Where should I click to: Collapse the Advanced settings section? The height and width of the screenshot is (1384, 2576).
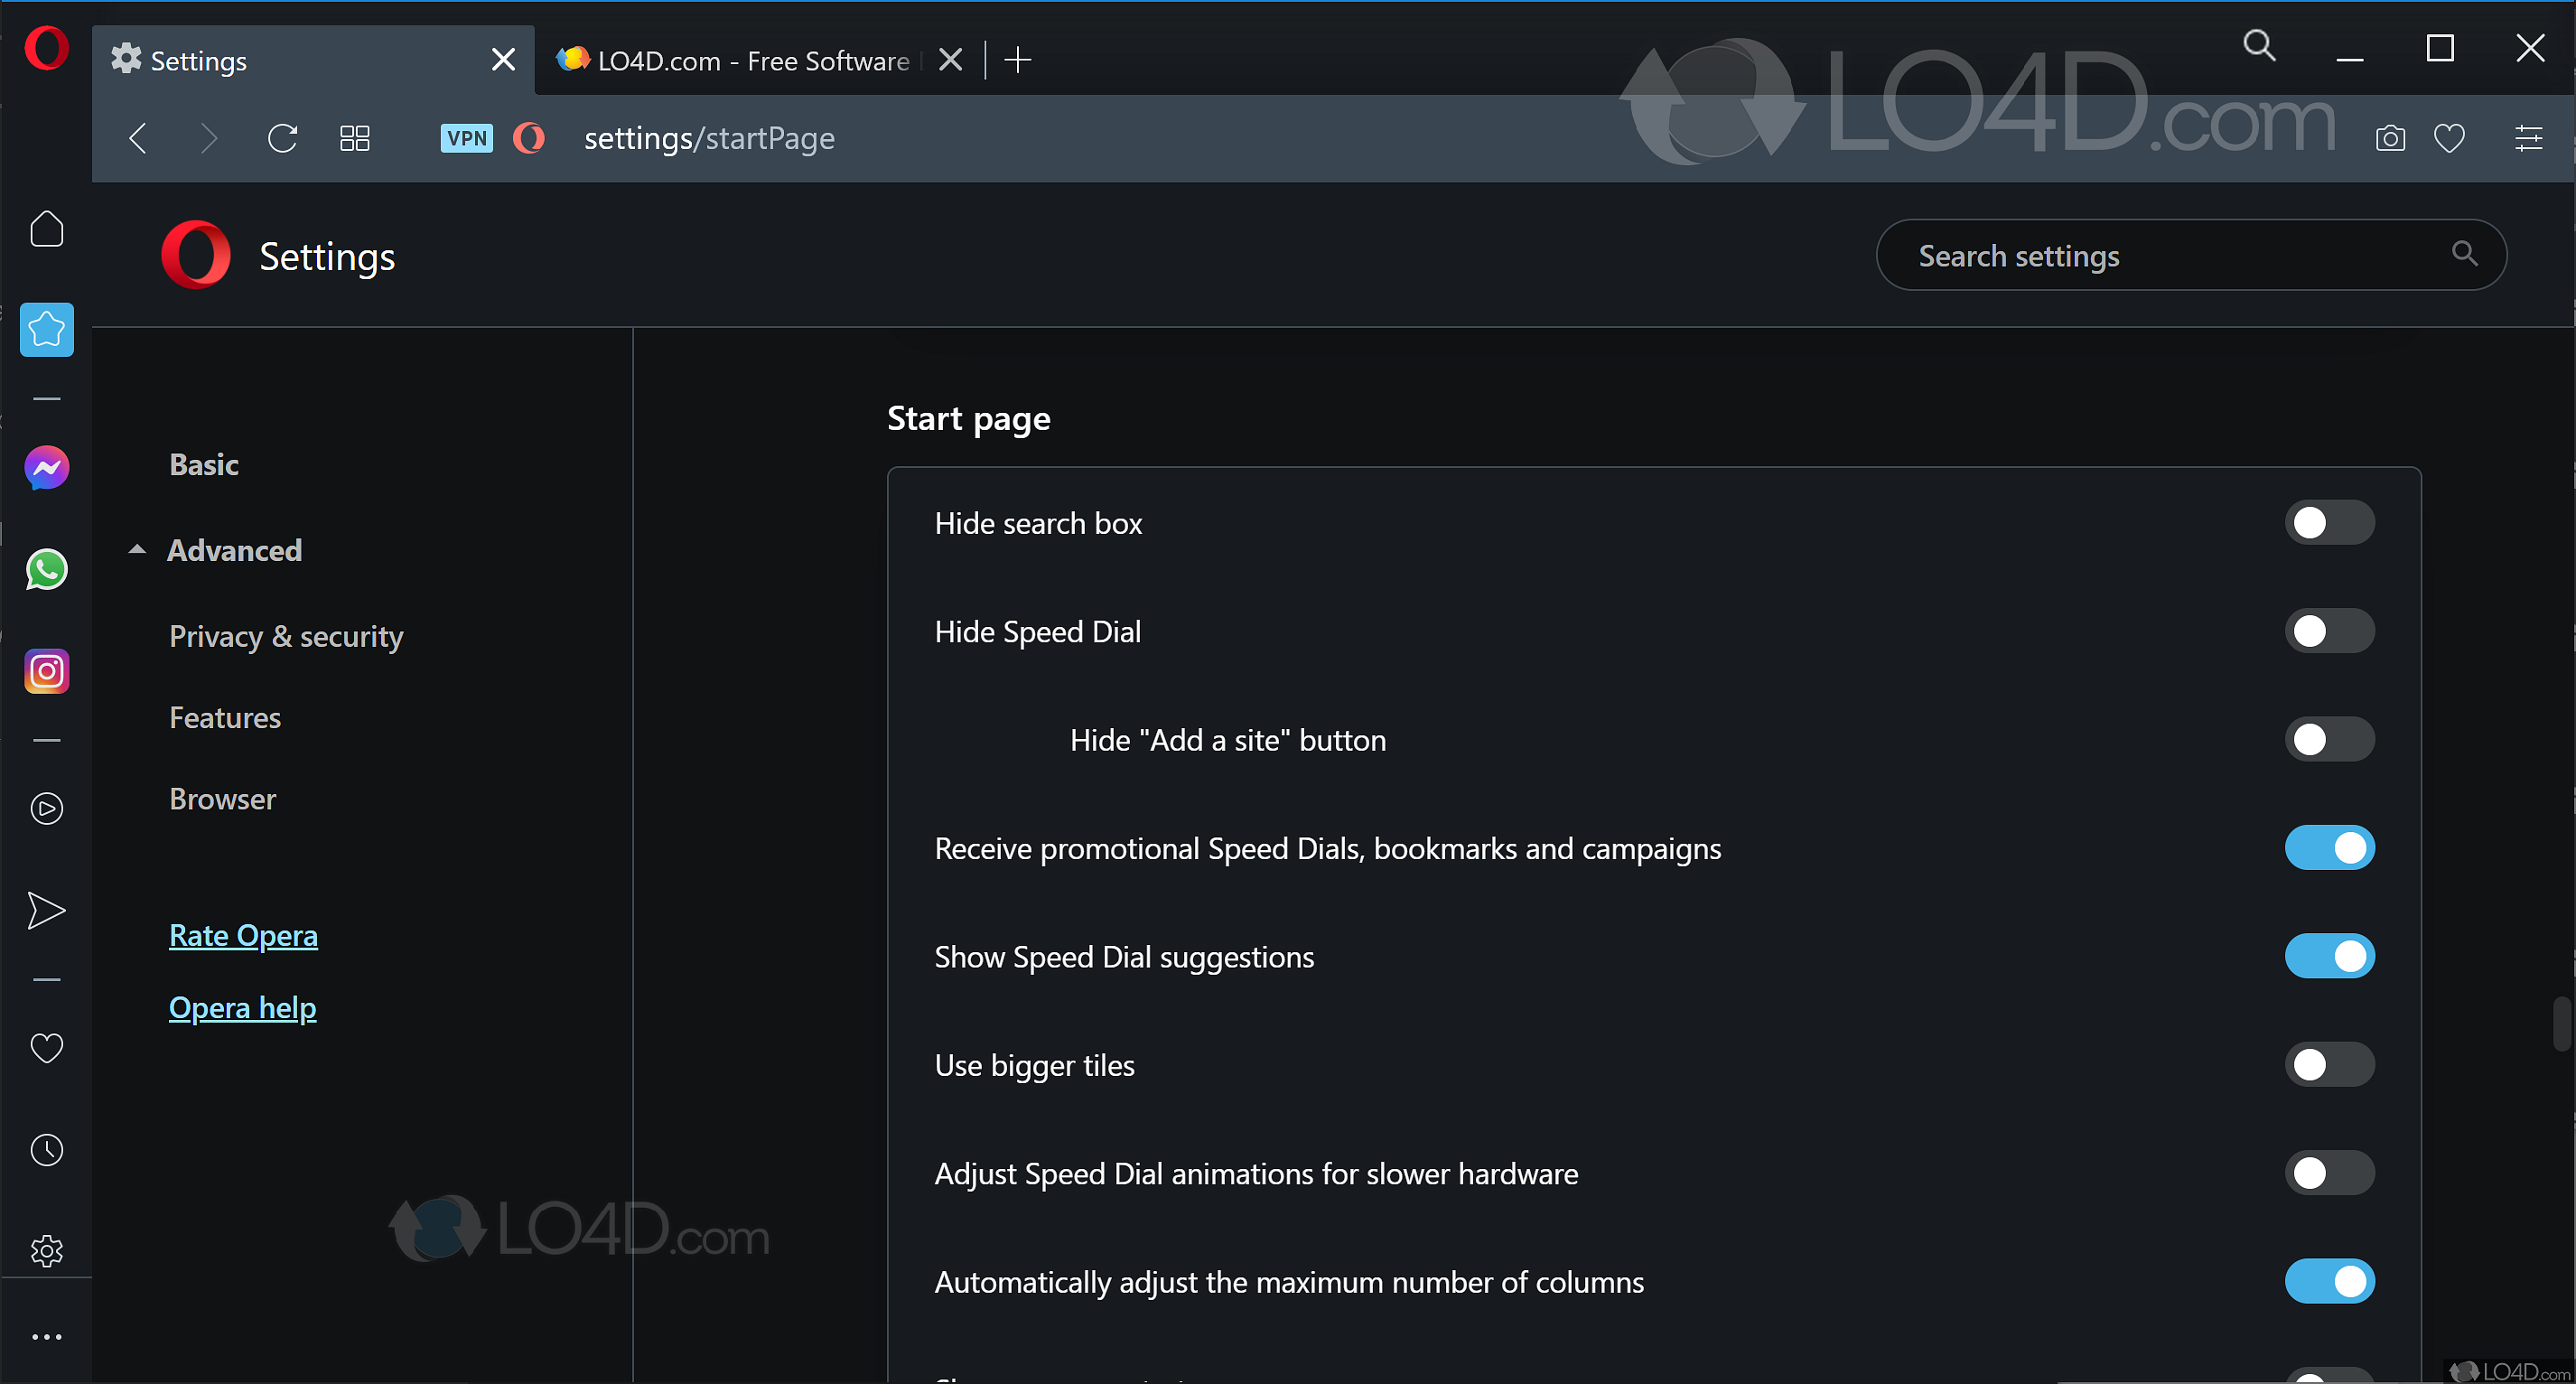[x=236, y=550]
